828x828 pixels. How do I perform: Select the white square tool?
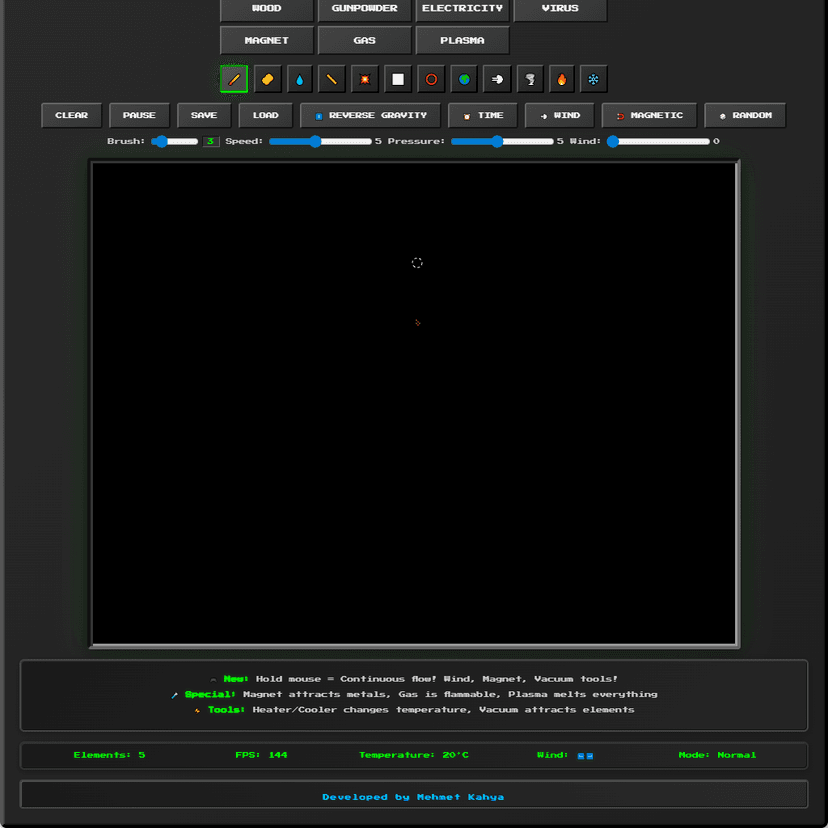pyautogui.click(x=398, y=79)
